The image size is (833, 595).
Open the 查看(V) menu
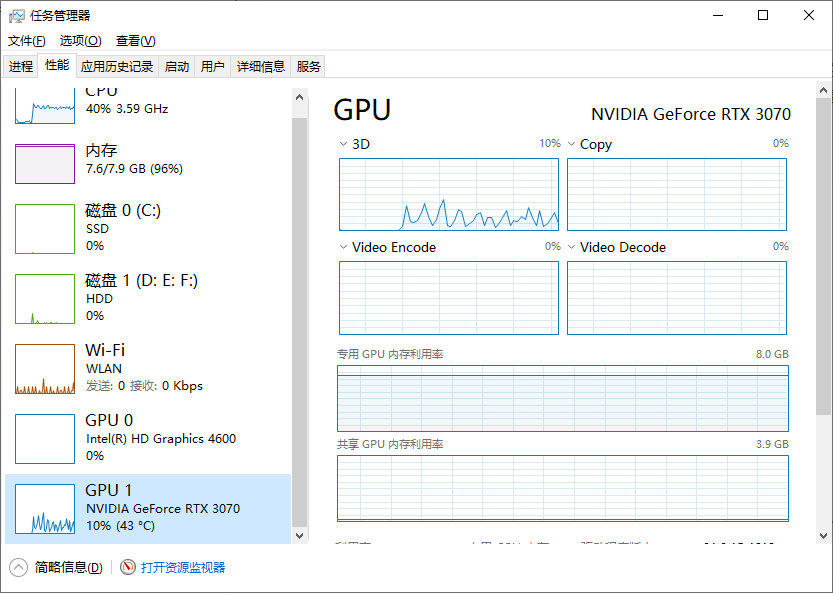[x=135, y=40]
